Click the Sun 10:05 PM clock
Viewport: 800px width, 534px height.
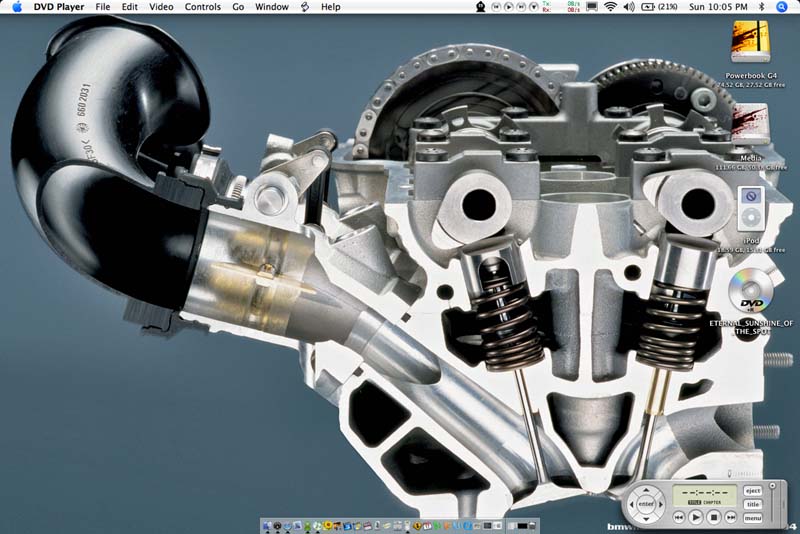tap(718, 7)
